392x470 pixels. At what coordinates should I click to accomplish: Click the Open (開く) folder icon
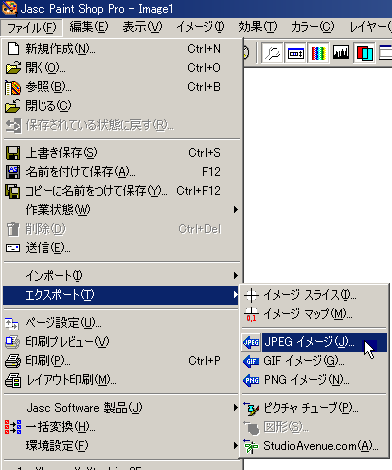click(x=13, y=68)
